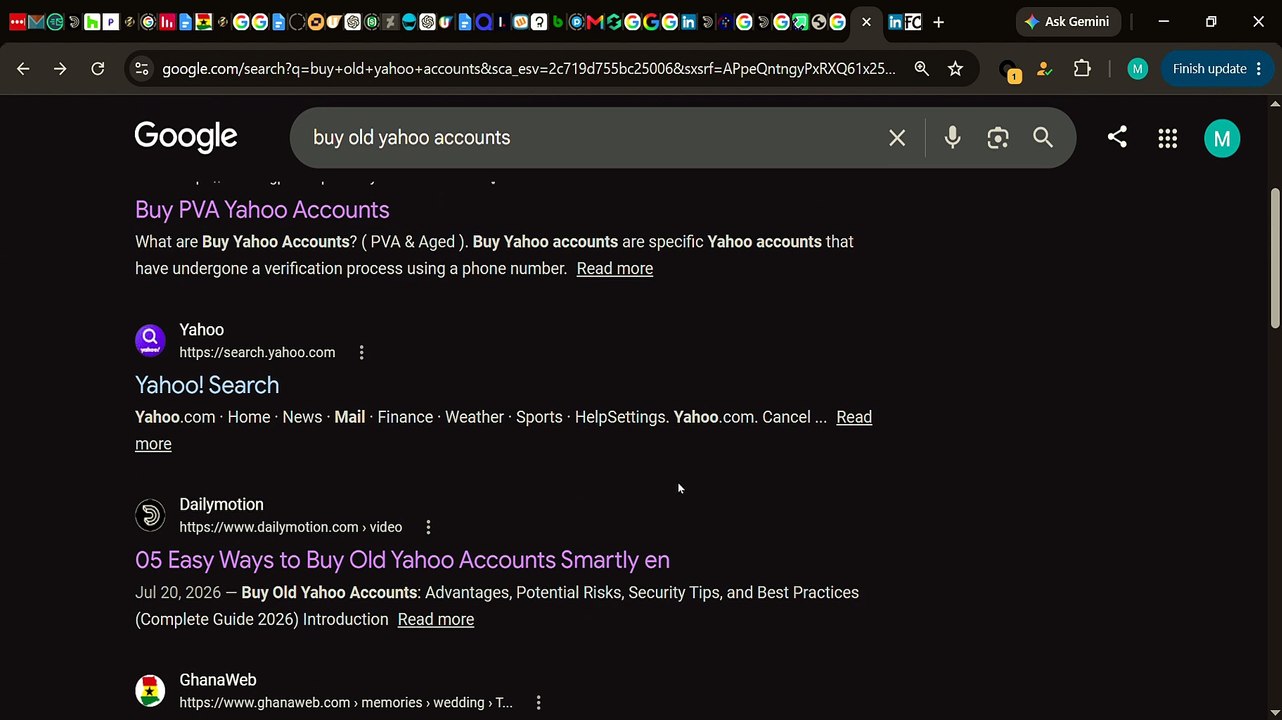Click the 'Jul 20, 2026' date text
Viewport: 1282px width, 720px height.
[178, 593]
